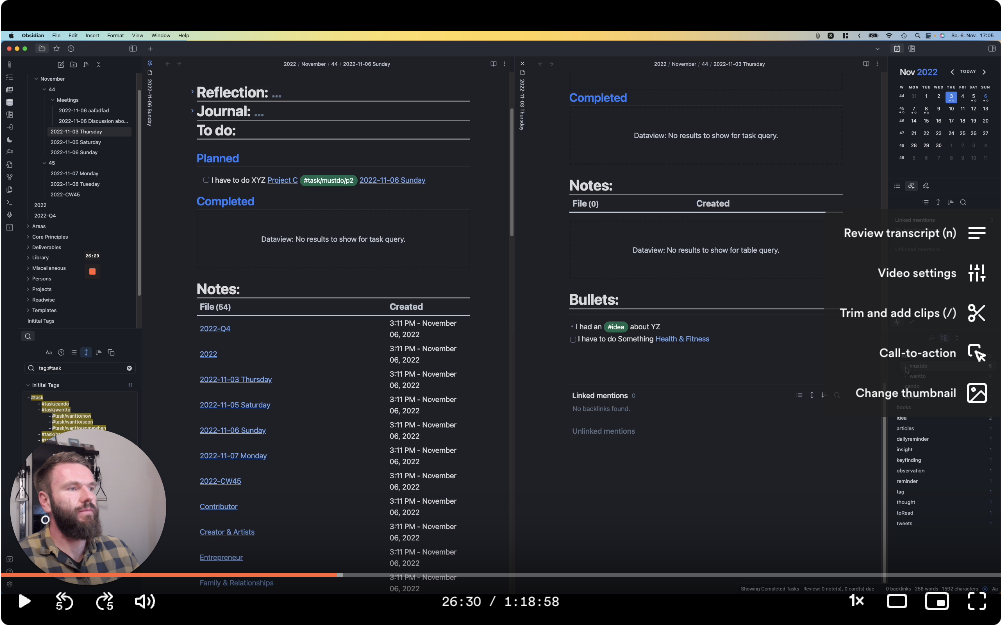1001x625 pixels.
Task: Mute the video with the volume icon
Action: coord(144,601)
